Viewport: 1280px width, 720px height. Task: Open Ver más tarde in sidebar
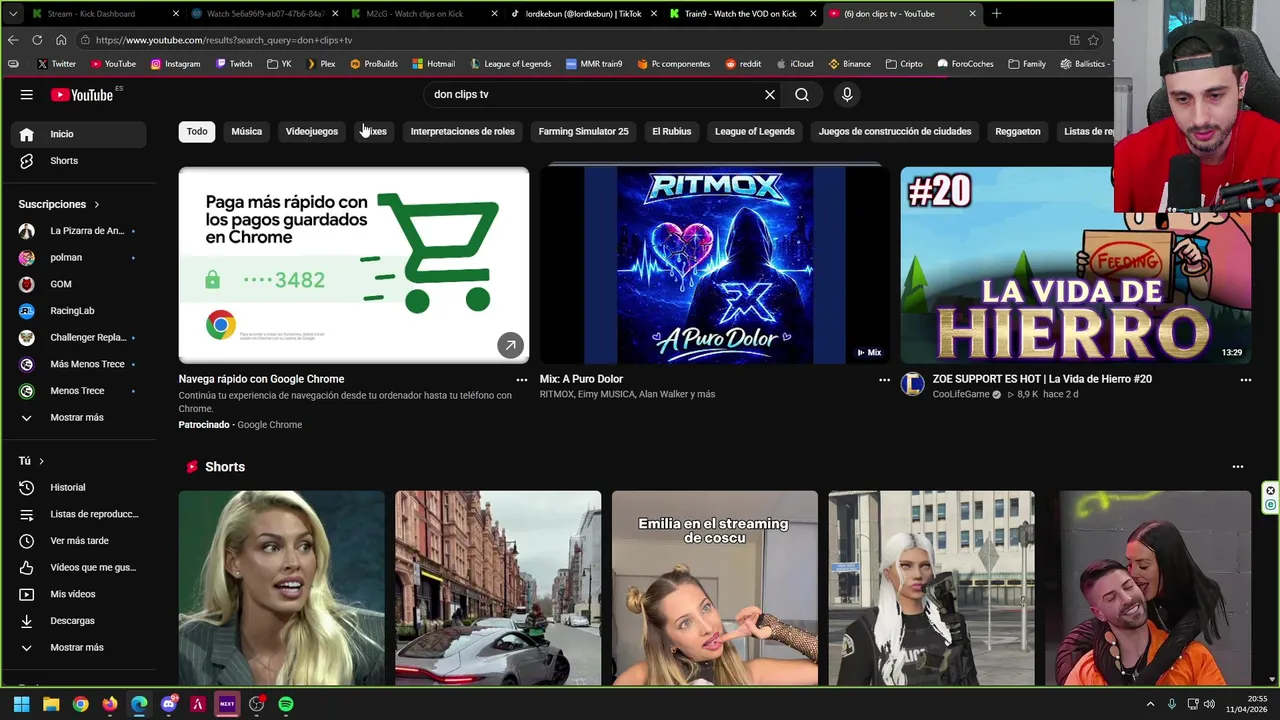tap(78, 541)
